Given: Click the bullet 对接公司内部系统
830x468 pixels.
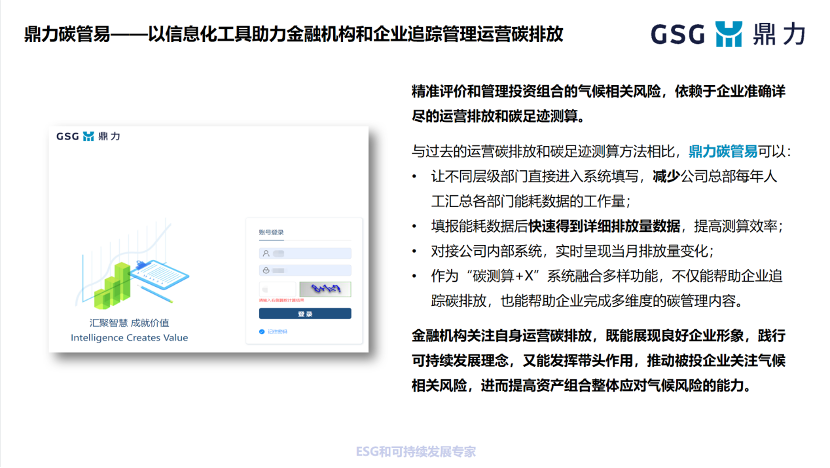Looking at the screenshot, I should [572, 251].
